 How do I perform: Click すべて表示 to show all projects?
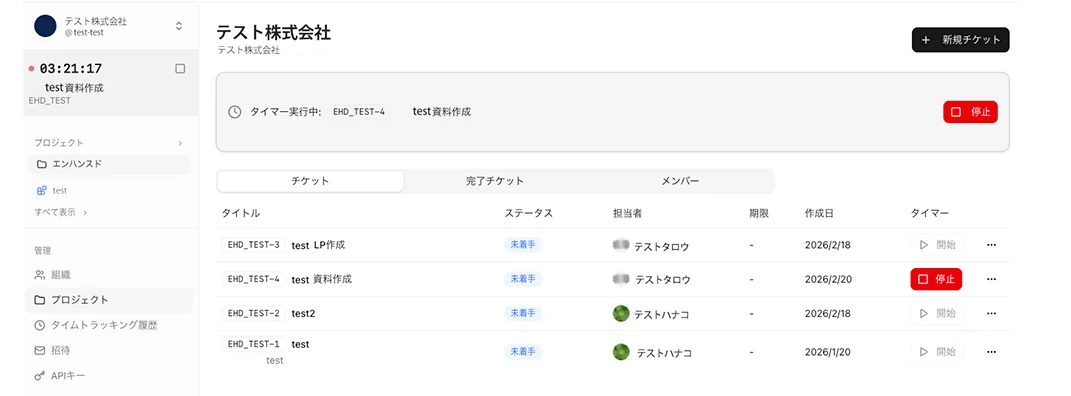[x=60, y=212]
